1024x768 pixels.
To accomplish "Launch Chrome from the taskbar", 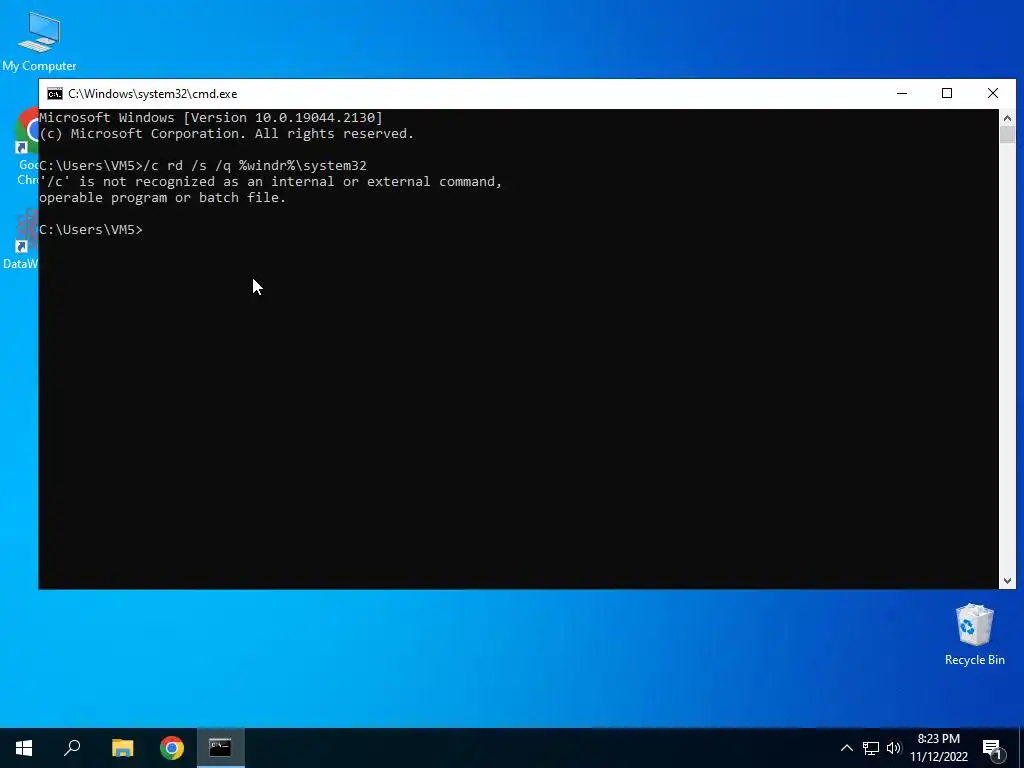I will click(x=172, y=748).
